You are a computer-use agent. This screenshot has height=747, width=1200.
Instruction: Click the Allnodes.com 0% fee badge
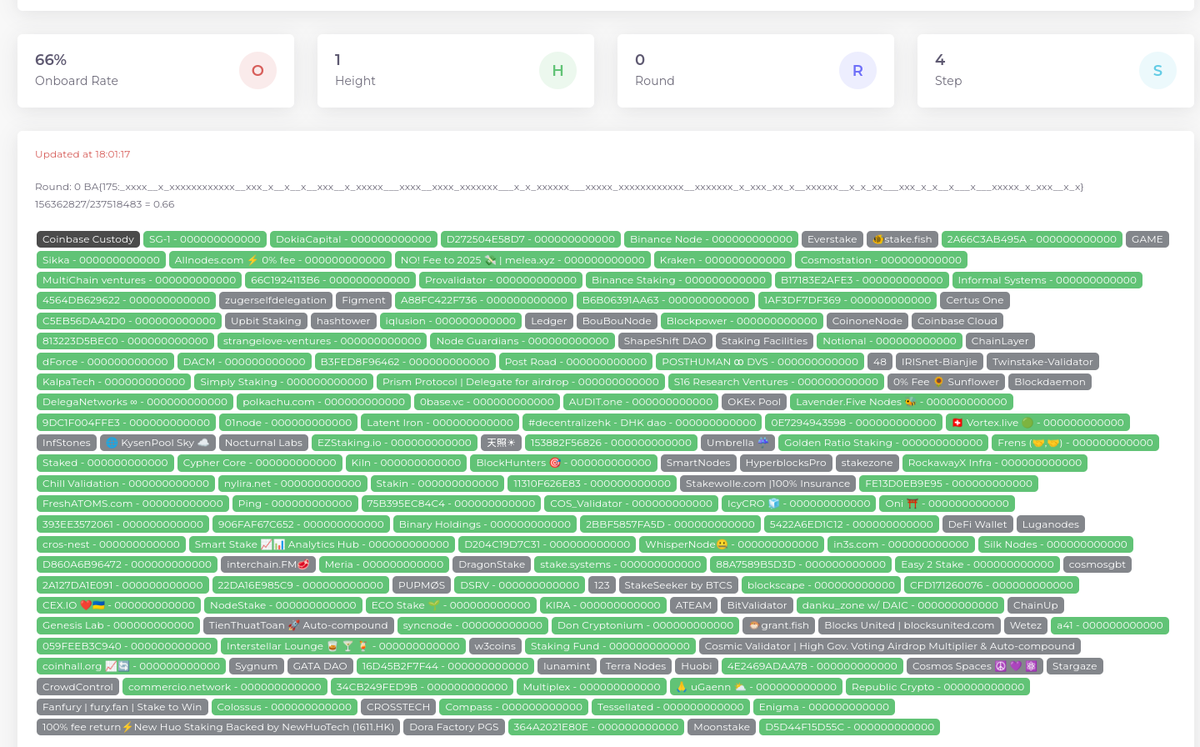tap(281, 260)
